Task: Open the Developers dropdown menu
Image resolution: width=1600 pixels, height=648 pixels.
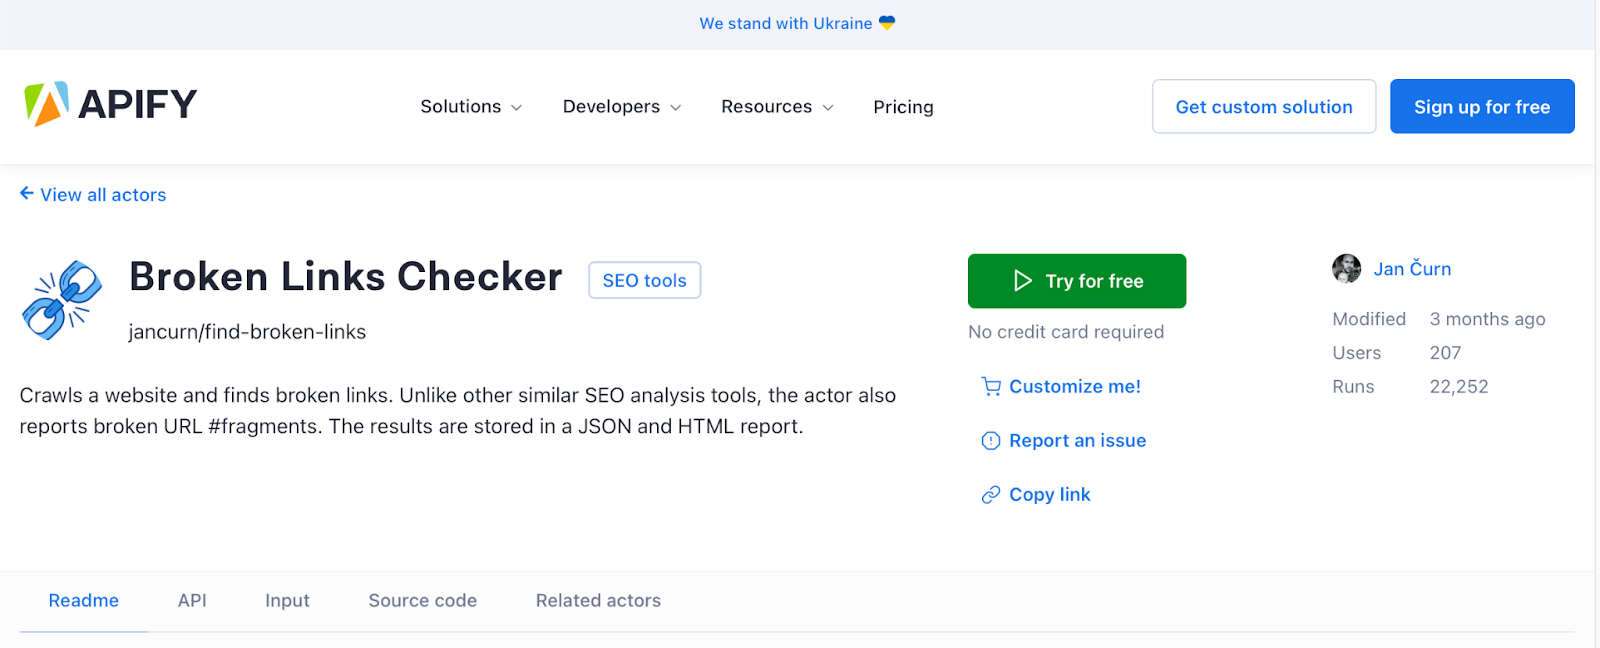Action: click(x=622, y=107)
